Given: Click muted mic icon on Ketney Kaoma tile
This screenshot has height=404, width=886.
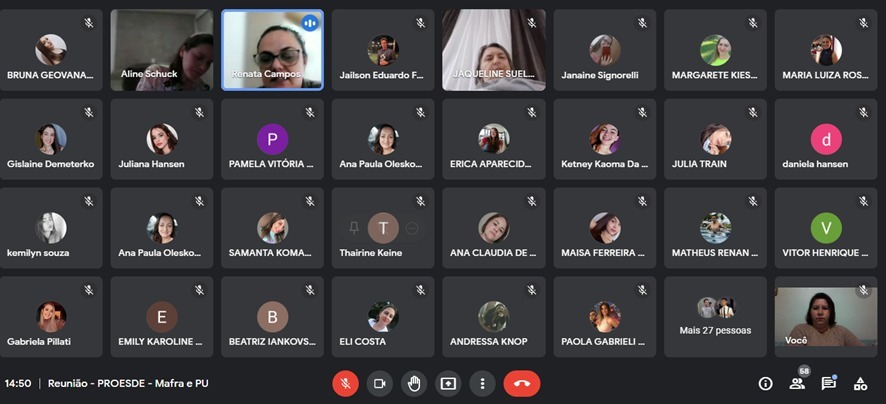Looking at the screenshot, I should click(x=642, y=112).
